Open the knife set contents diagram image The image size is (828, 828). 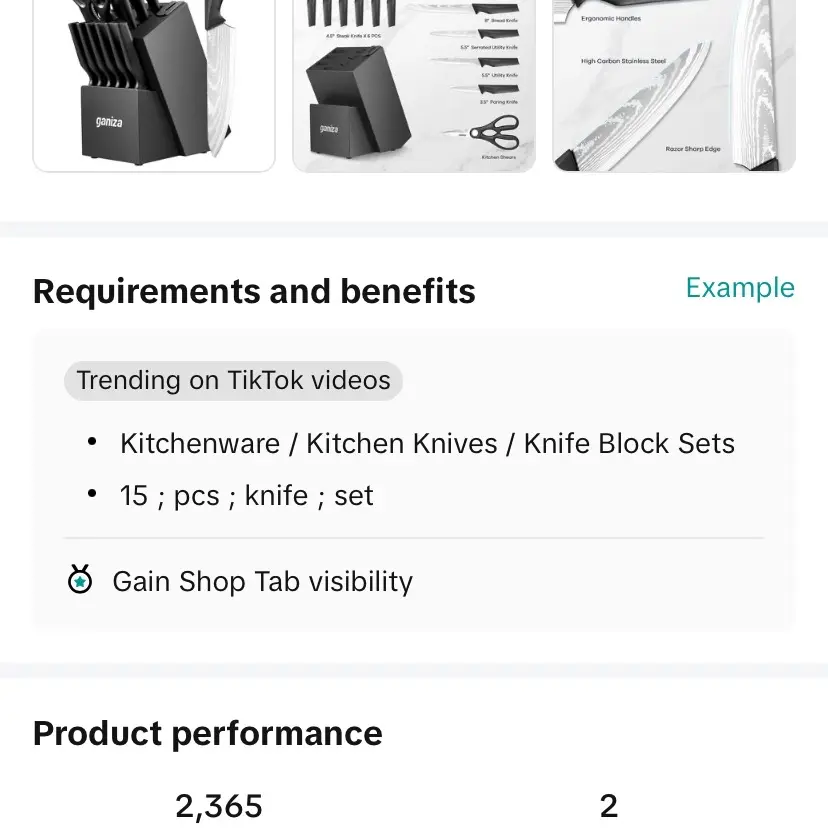coord(413,85)
